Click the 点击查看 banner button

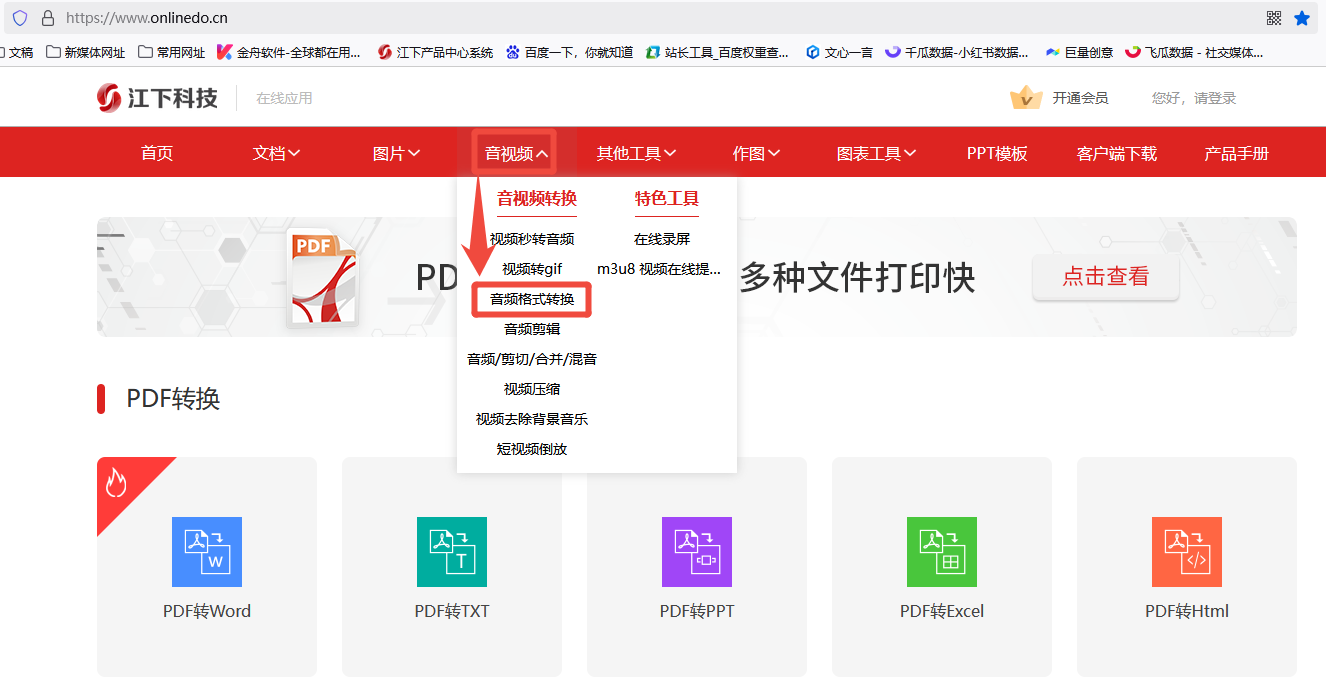click(1106, 276)
